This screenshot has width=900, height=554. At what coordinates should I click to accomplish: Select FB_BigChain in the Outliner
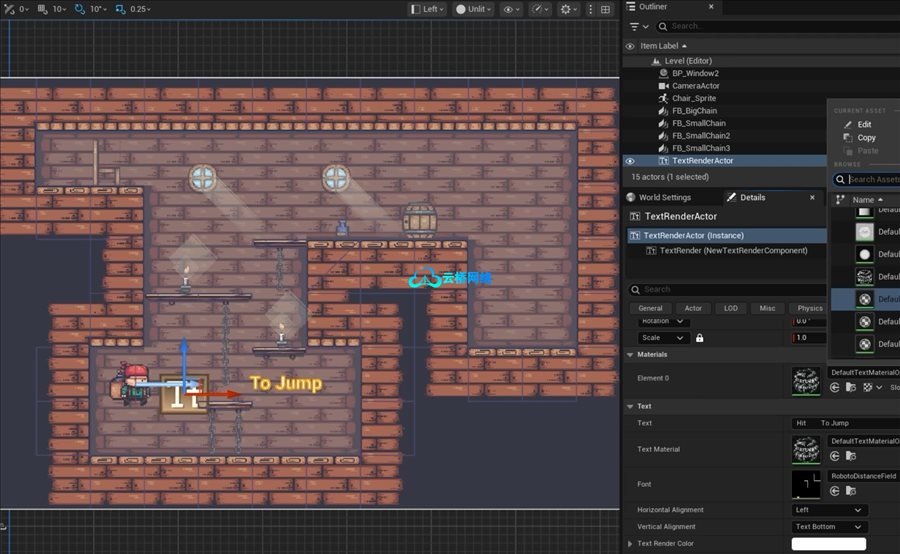[694, 111]
